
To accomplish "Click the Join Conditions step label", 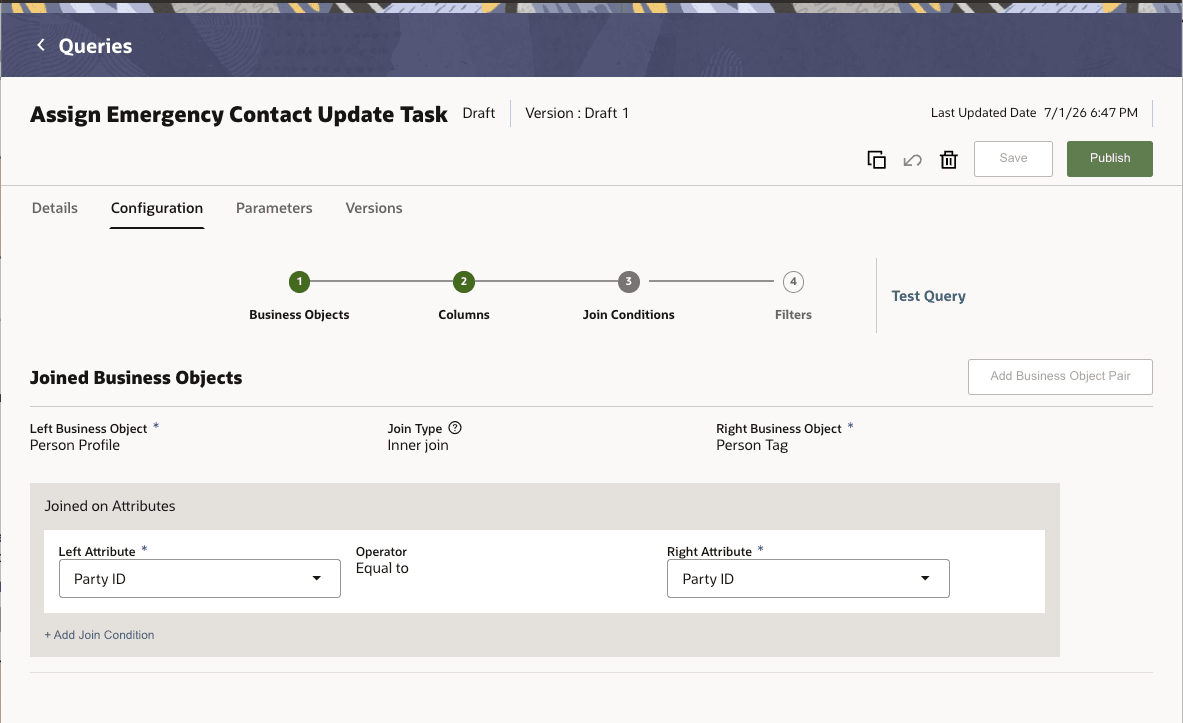I will (628, 315).
